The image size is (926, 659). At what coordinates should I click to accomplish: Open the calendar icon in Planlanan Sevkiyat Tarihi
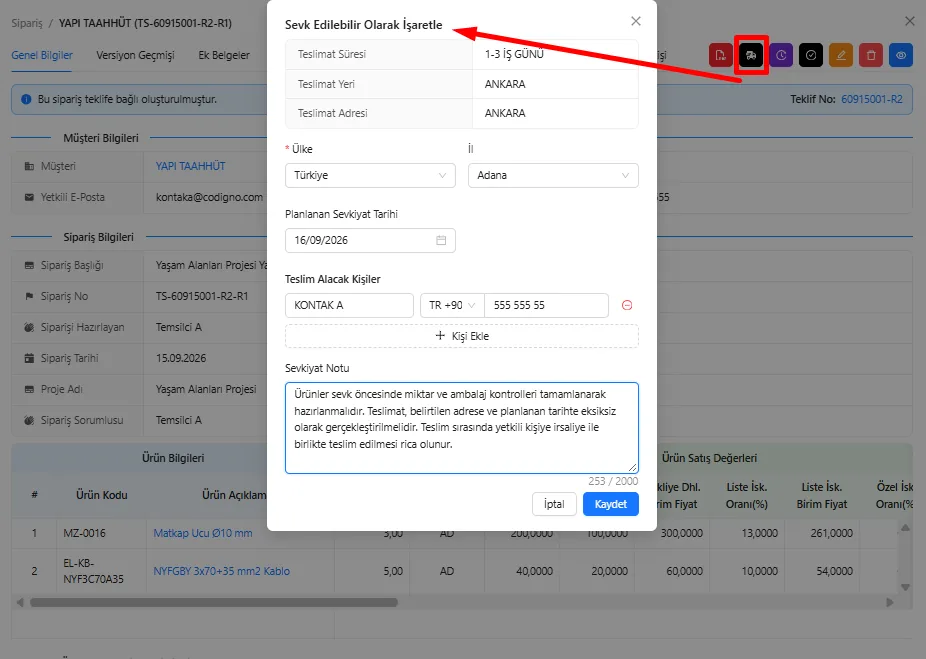point(441,240)
